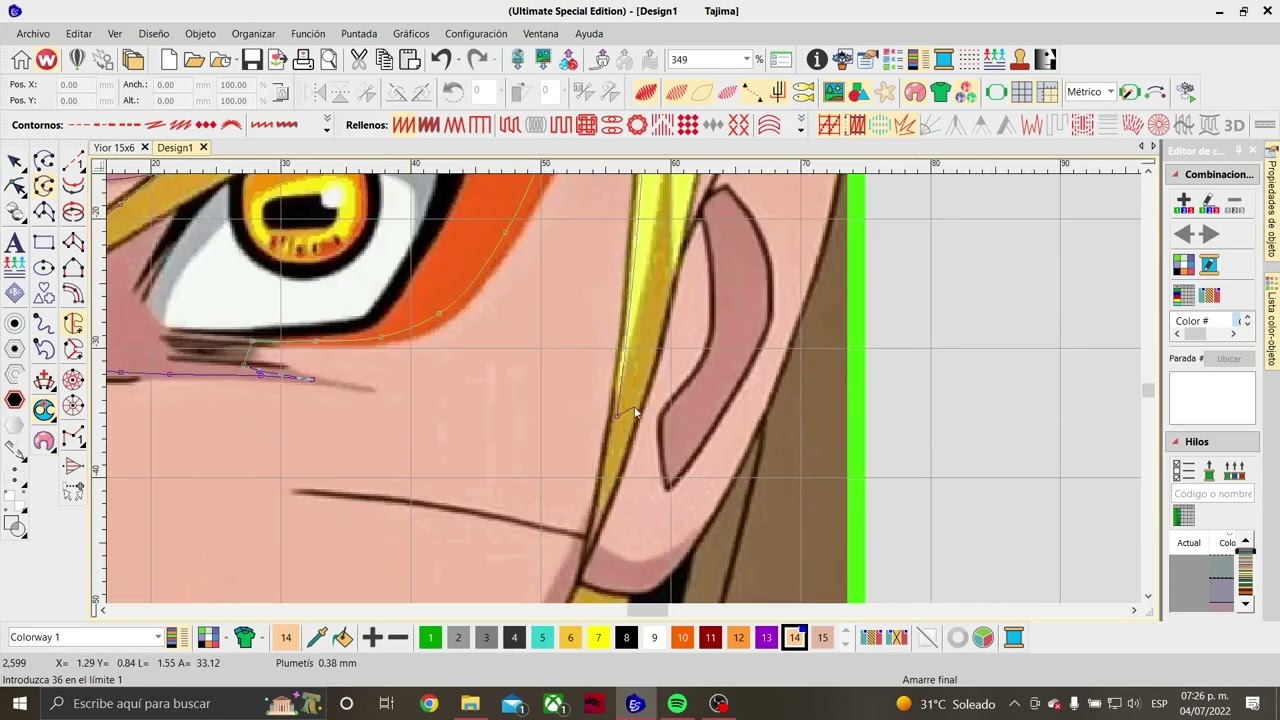Save the design with floppy disk icon
The height and width of the screenshot is (720, 1280).
252,60
